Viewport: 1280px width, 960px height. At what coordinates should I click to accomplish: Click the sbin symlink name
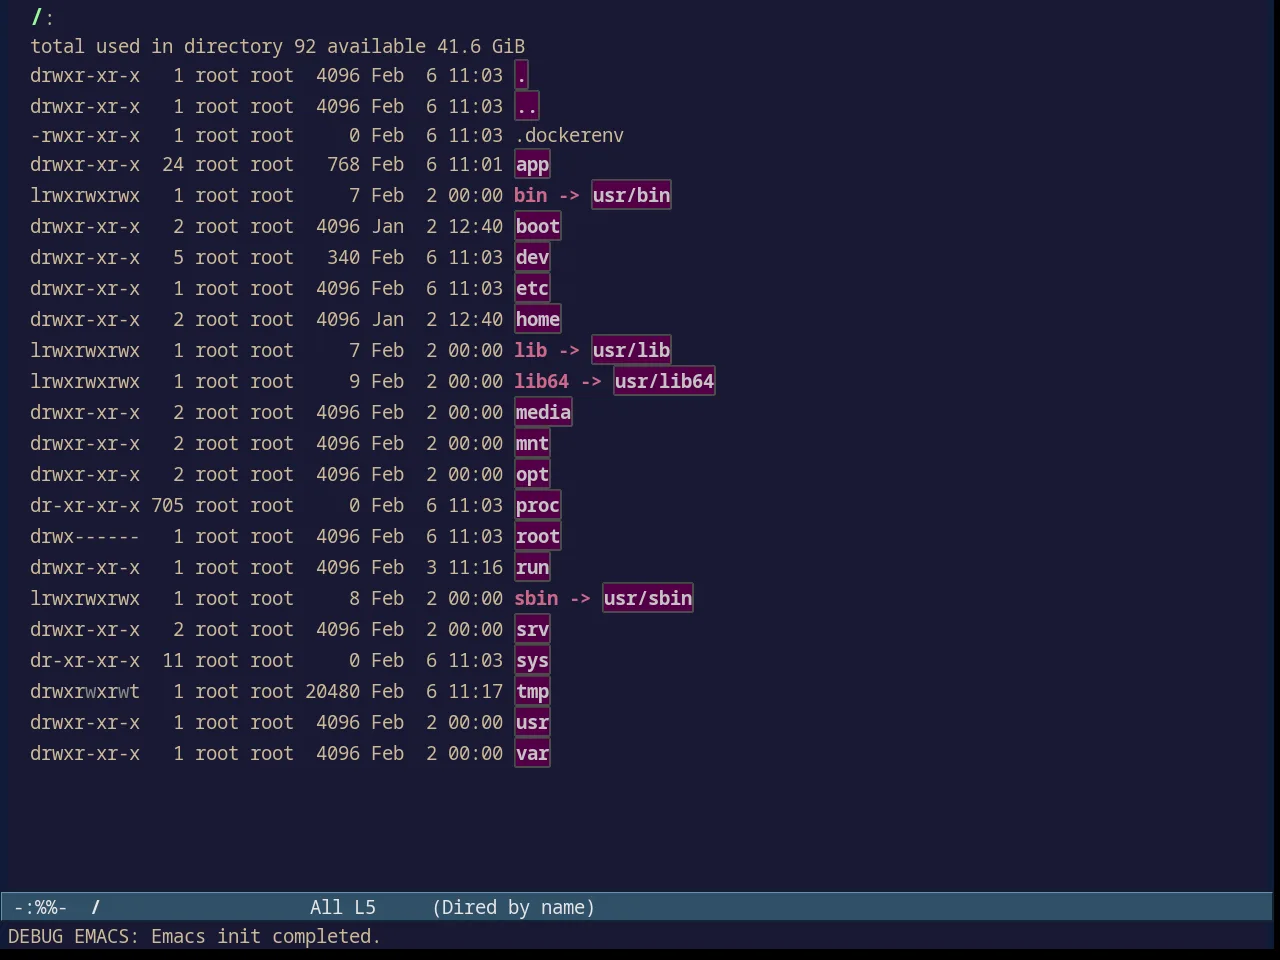pyautogui.click(x=536, y=598)
